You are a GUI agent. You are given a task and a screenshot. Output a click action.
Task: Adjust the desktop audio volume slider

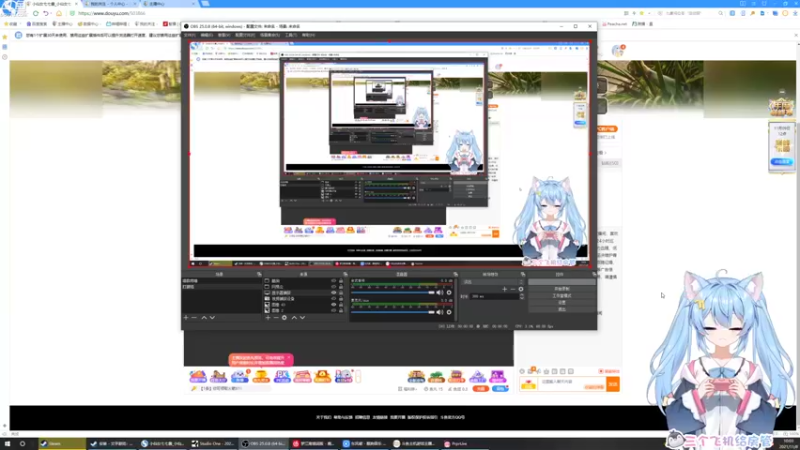pyautogui.click(x=393, y=293)
